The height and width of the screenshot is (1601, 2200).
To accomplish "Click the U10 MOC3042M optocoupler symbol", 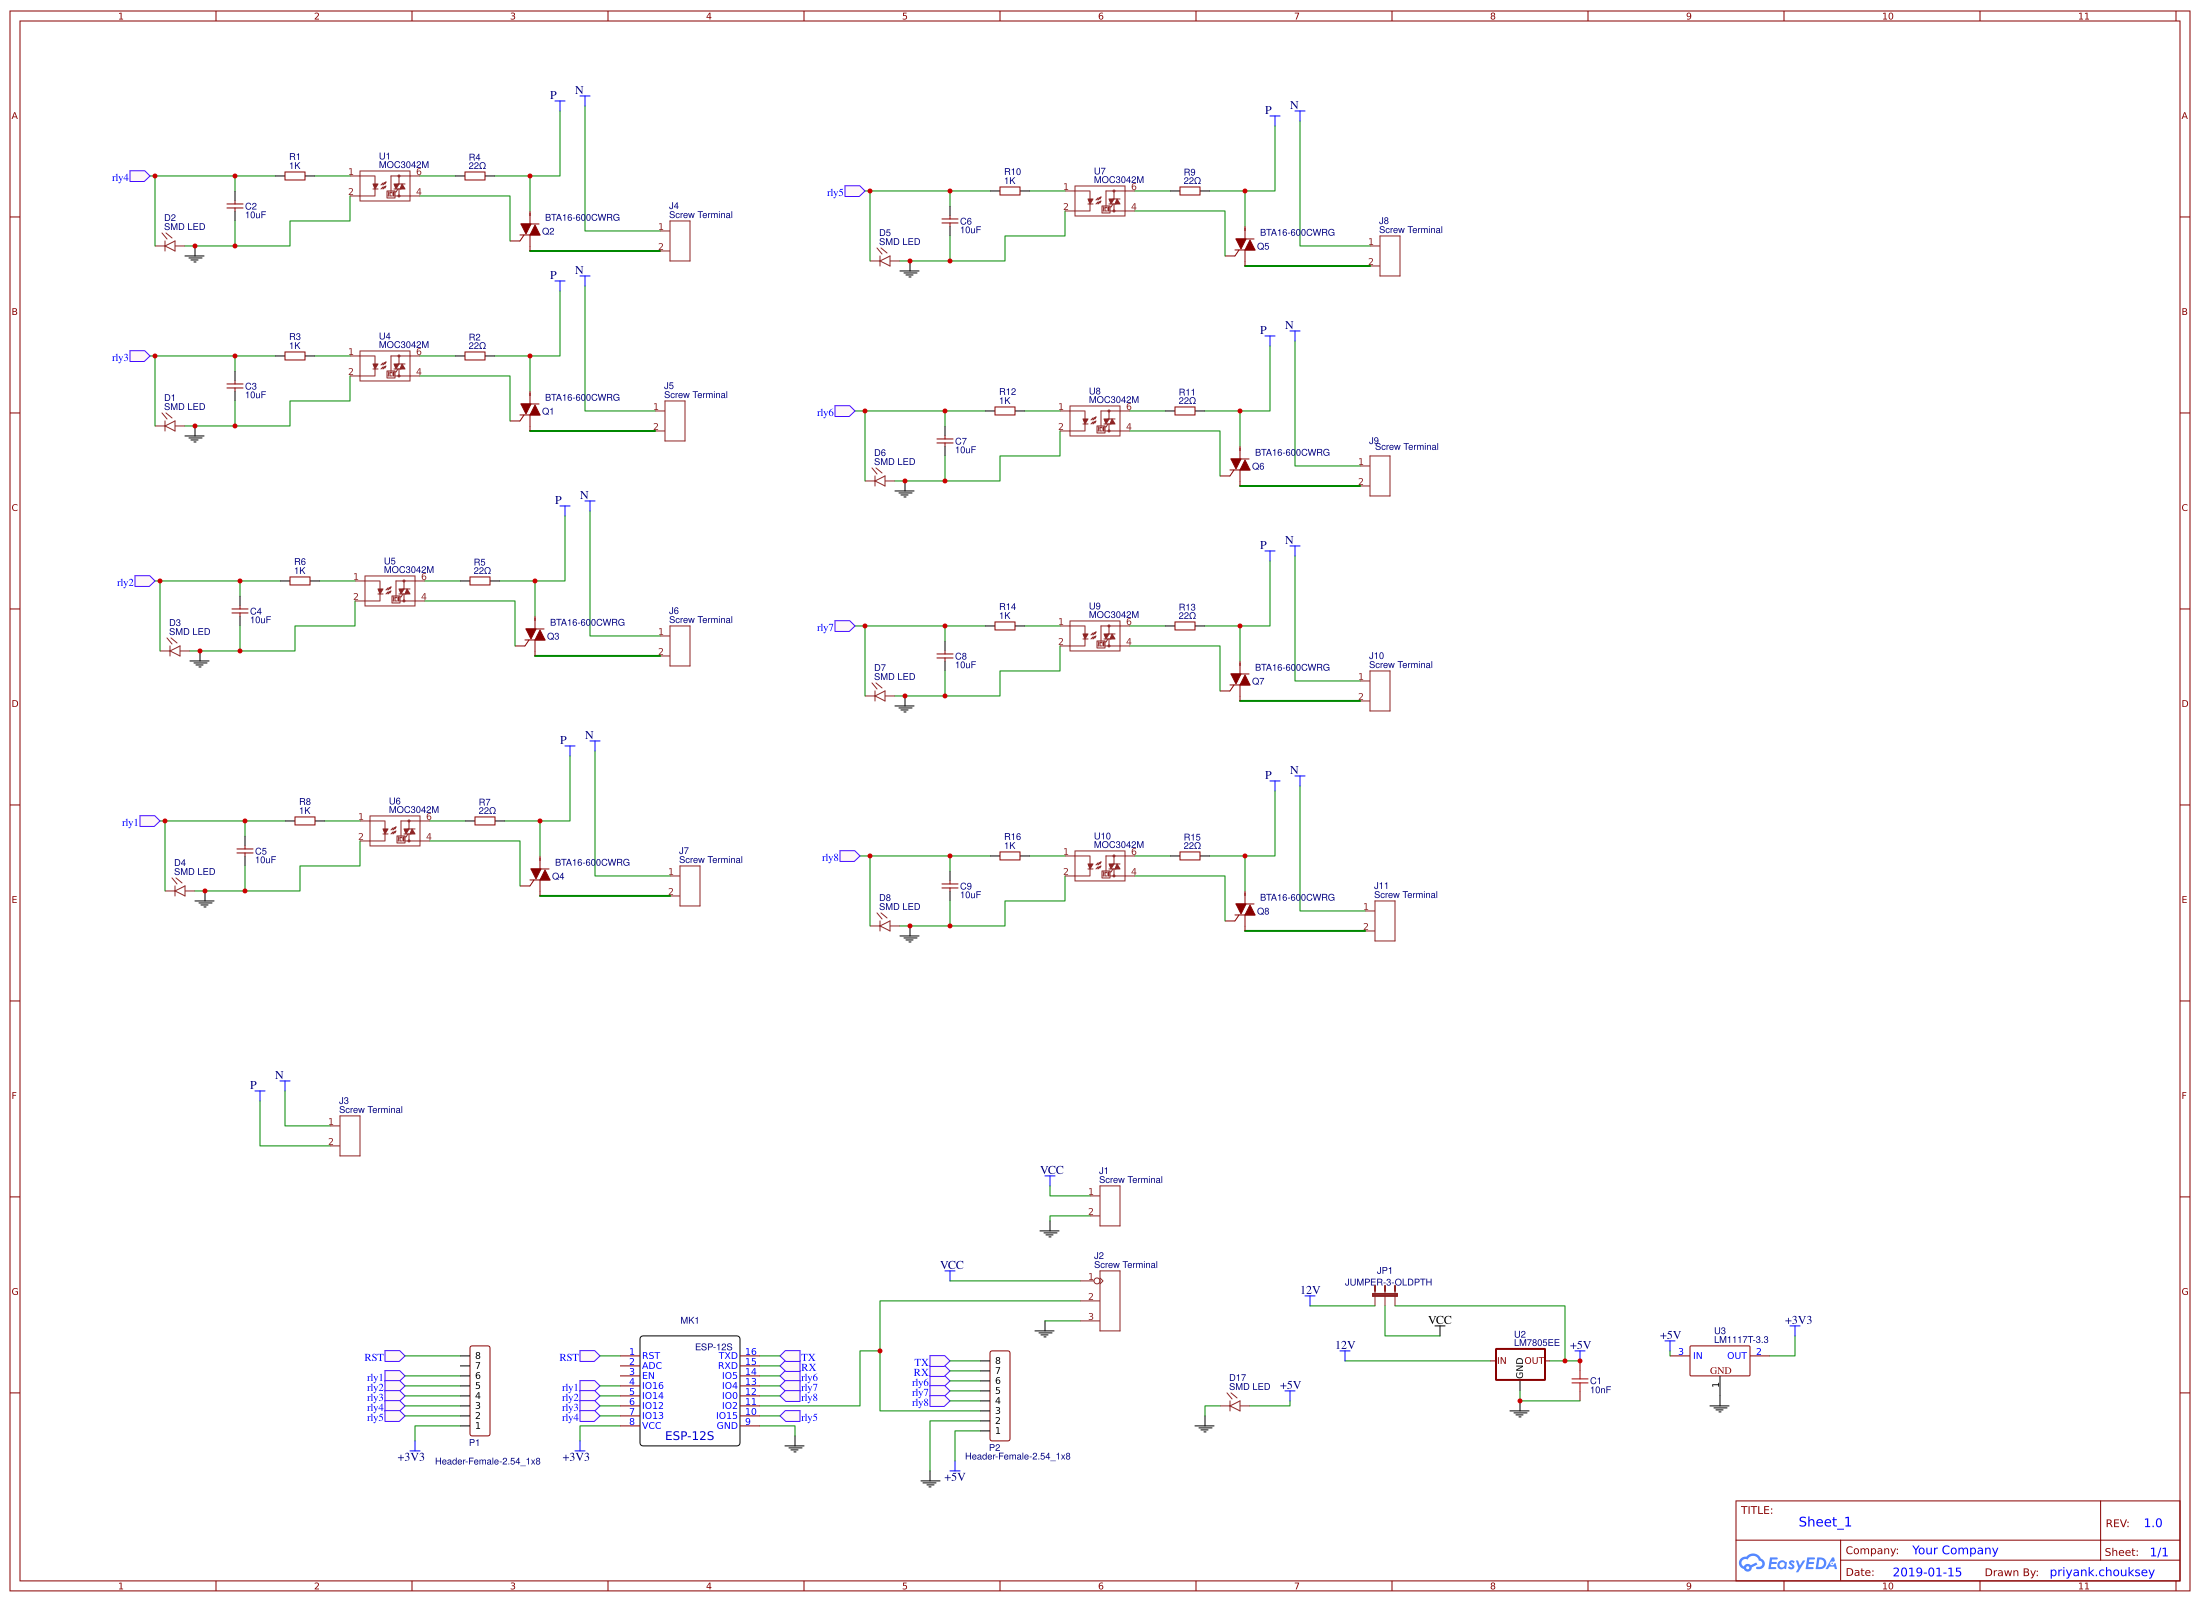I will (1100, 865).
